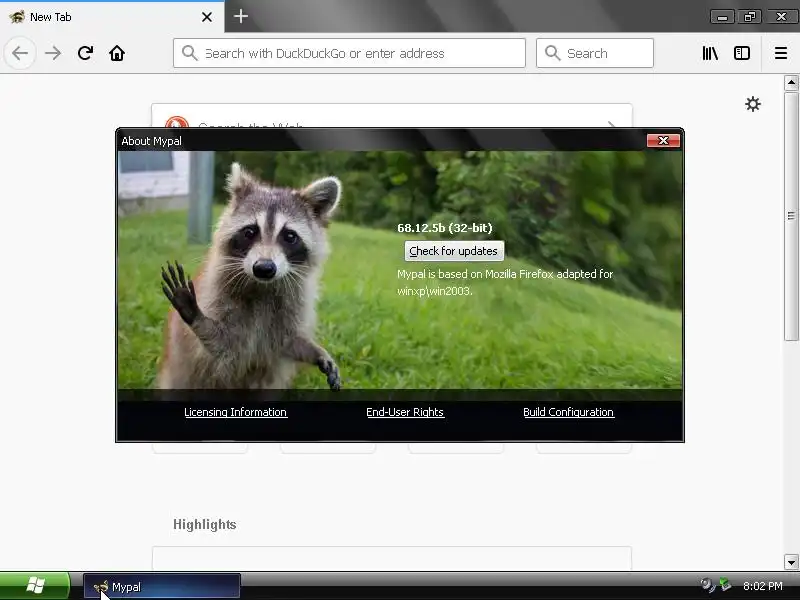This screenshot has width=800, height=600.
Task: Click the scrollbar up arrow
Action: pos(791,83)
